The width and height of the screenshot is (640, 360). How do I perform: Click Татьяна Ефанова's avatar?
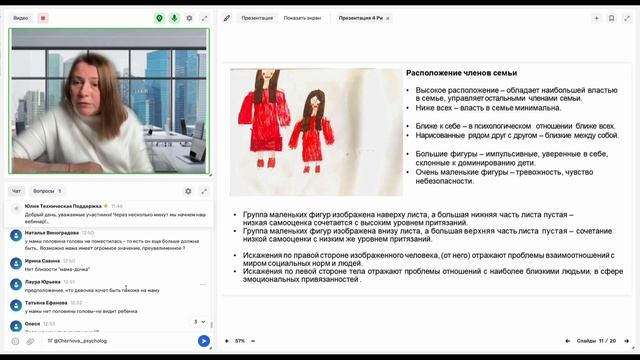[x=16, y=305]
